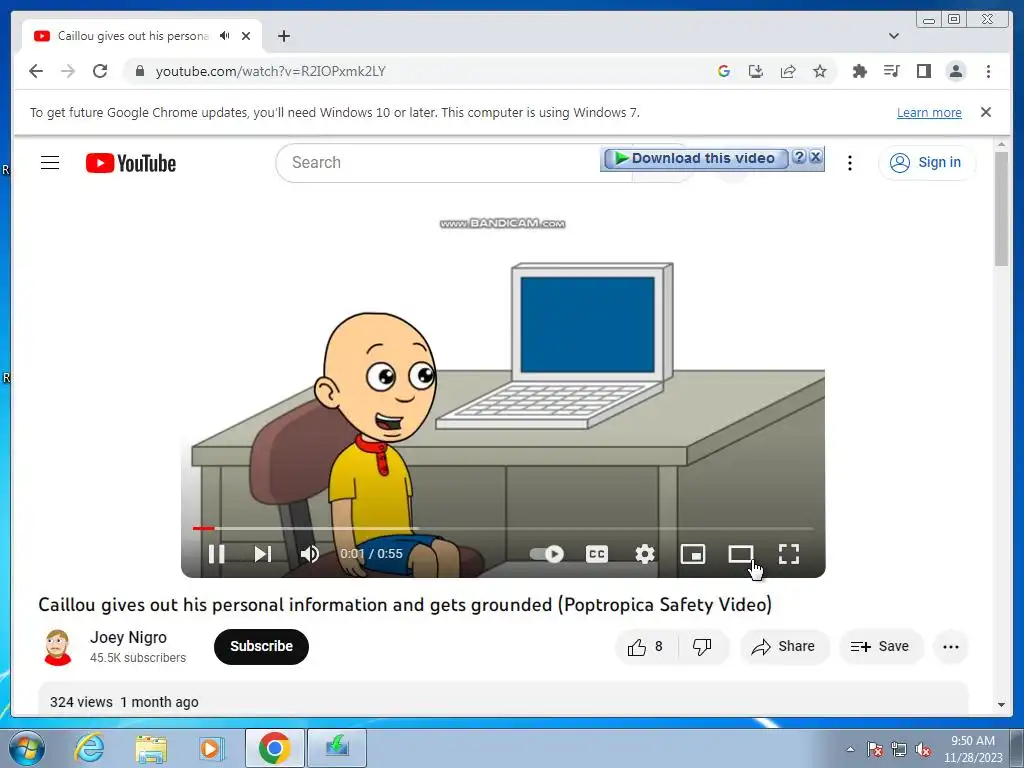1024x768 pixels.
Task: Dismiss the Chrome update infobar
Action: point(985,112)
